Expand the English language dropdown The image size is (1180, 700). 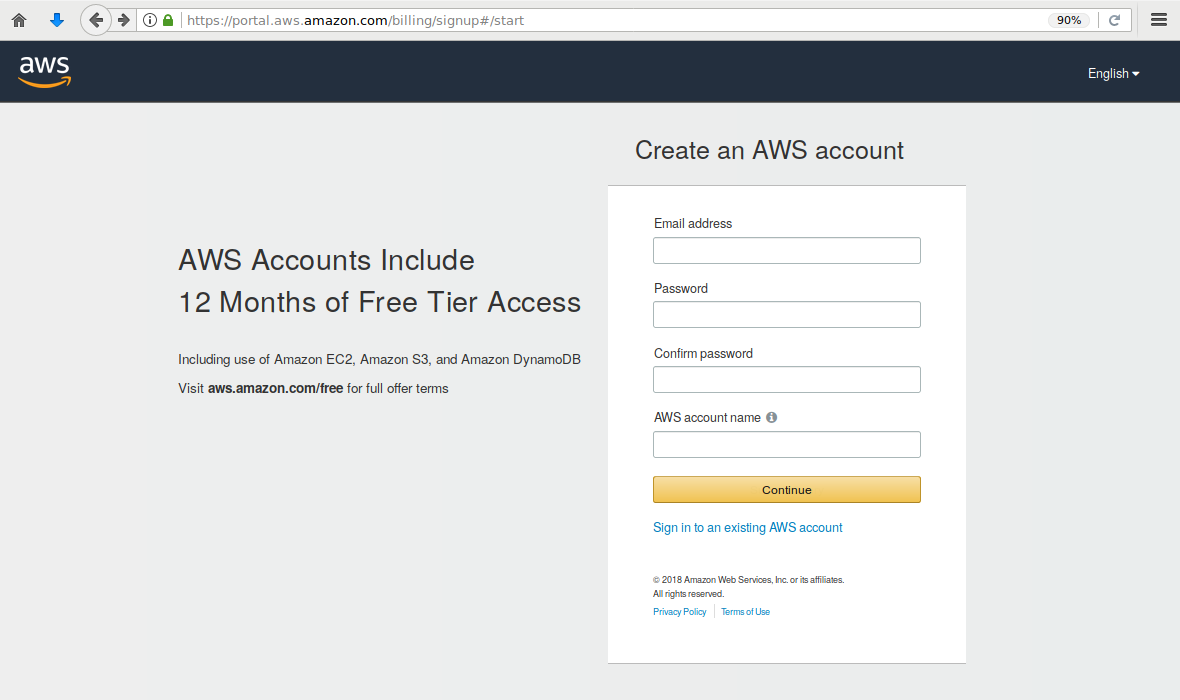(x=1113, y=73)
